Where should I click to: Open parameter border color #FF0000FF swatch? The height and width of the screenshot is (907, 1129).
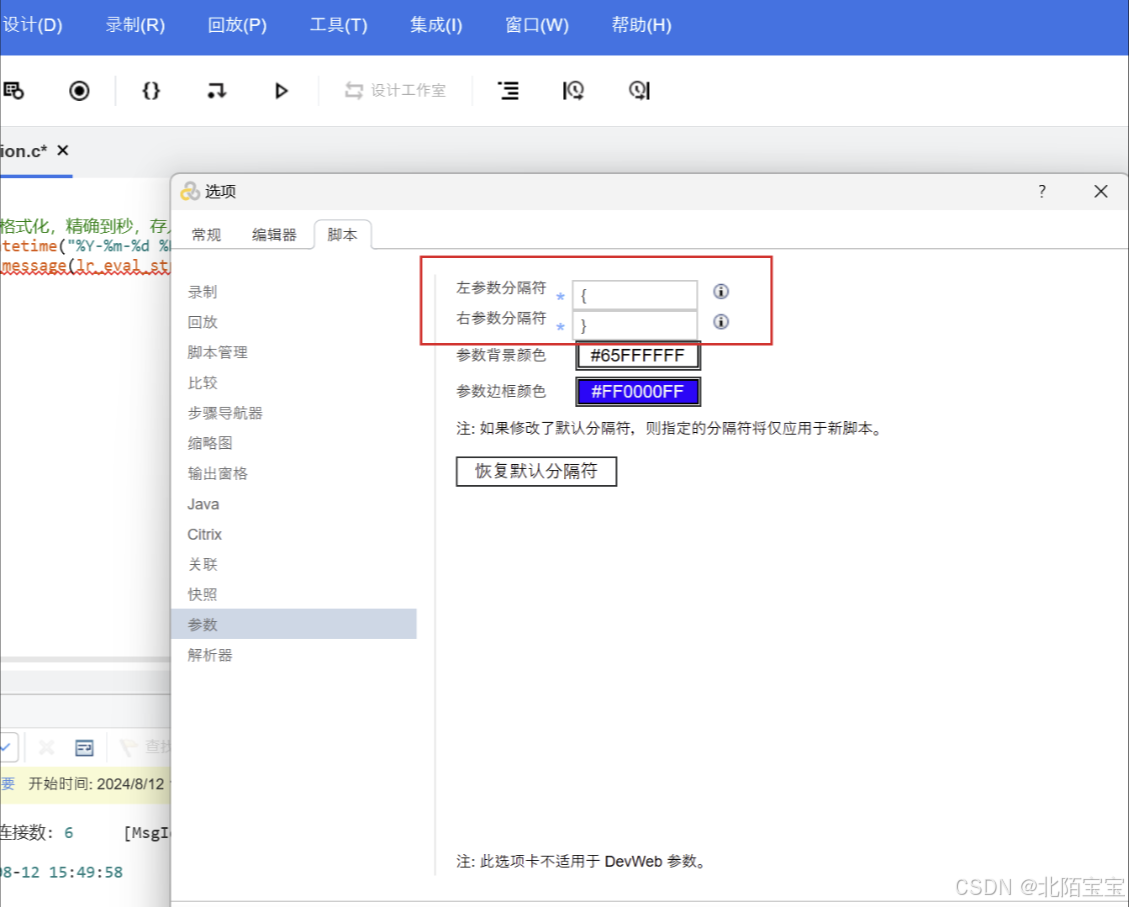click(638, 392)
